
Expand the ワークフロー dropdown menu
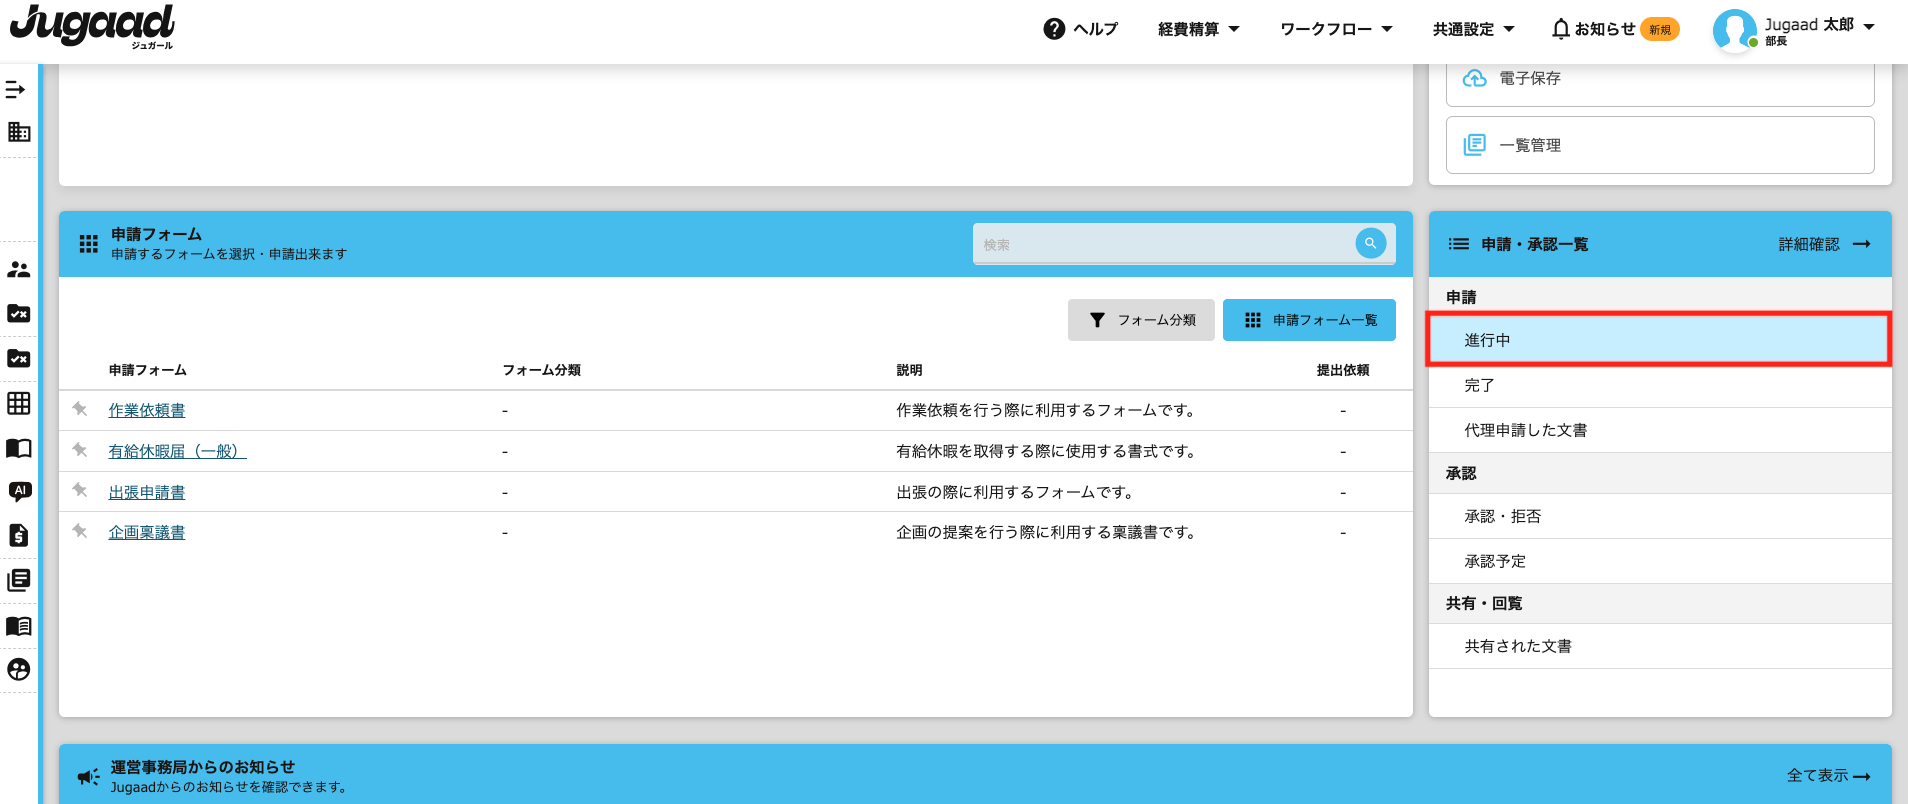click(x=1336, y=29)
